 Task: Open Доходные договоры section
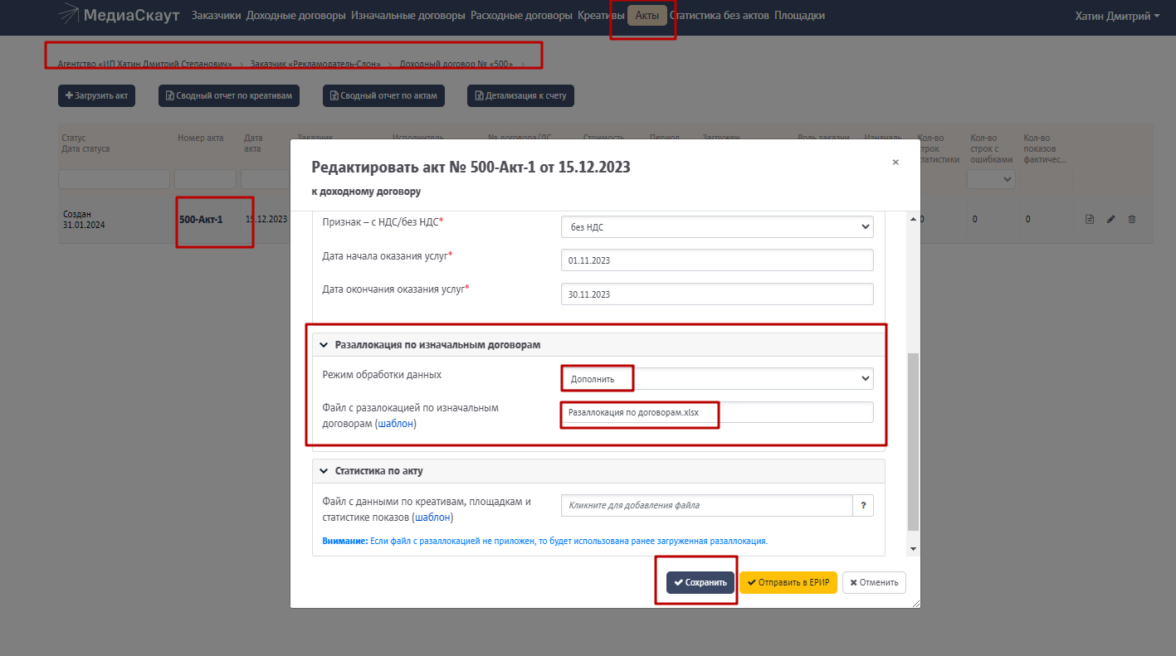point(296,15)
